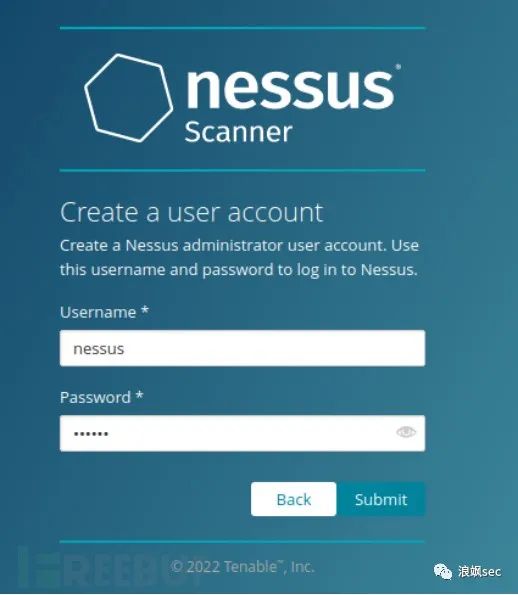Submit the new user account form

[x=381, y=499]
